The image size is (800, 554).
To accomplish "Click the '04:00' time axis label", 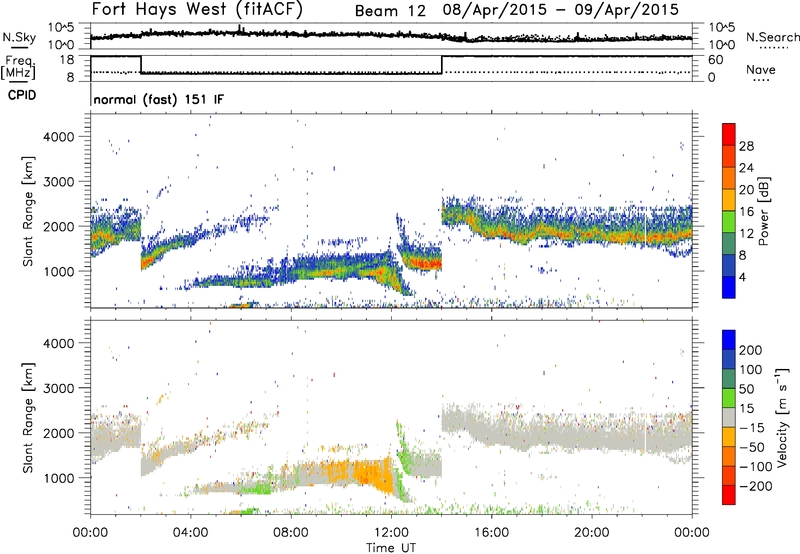I will (x=191, y=532).
